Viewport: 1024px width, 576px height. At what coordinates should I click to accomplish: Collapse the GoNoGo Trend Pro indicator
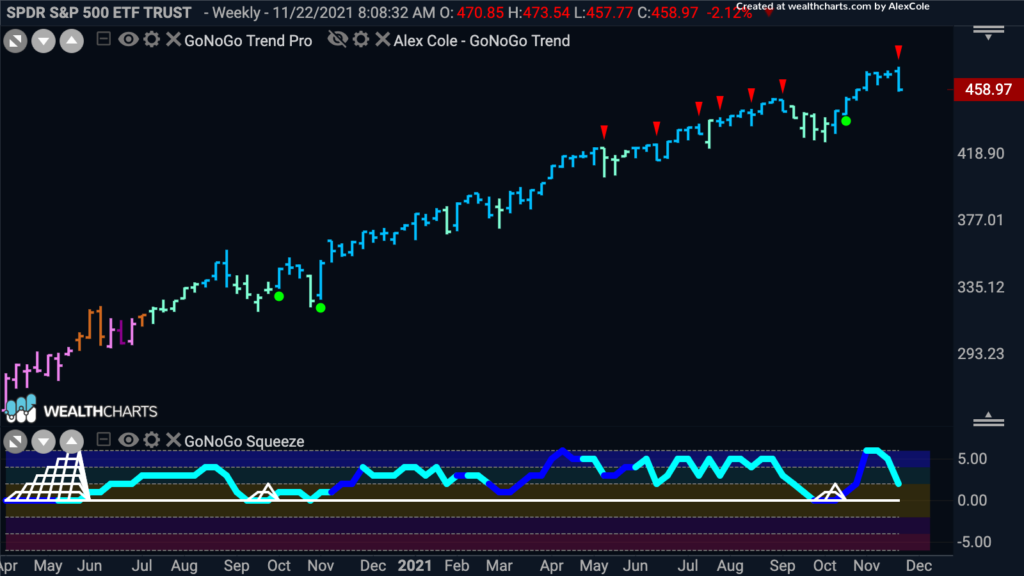(x=103, y=39)
